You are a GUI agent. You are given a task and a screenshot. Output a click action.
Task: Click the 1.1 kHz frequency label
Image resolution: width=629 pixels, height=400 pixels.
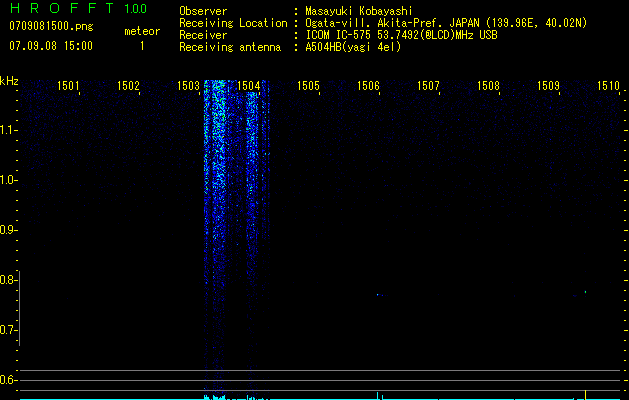click(8, 130)
